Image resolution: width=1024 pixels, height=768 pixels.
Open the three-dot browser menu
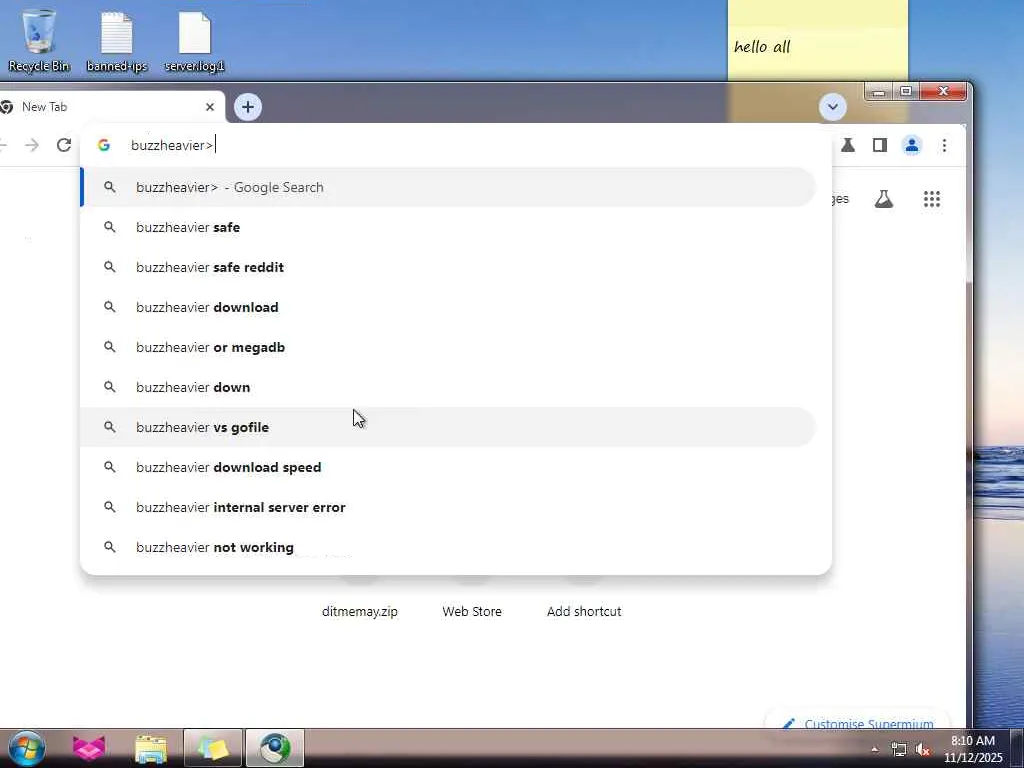point(944,145)
